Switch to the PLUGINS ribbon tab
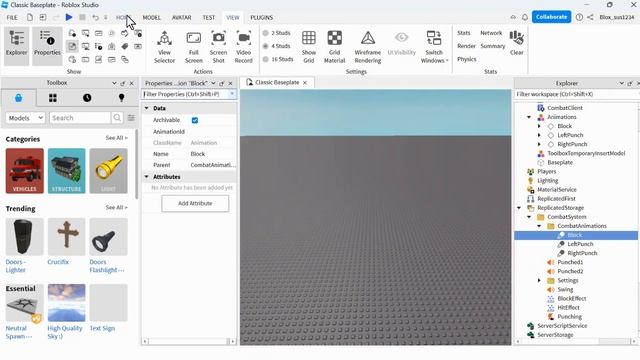This screenshot has width=640, height=360. point(262,18)
